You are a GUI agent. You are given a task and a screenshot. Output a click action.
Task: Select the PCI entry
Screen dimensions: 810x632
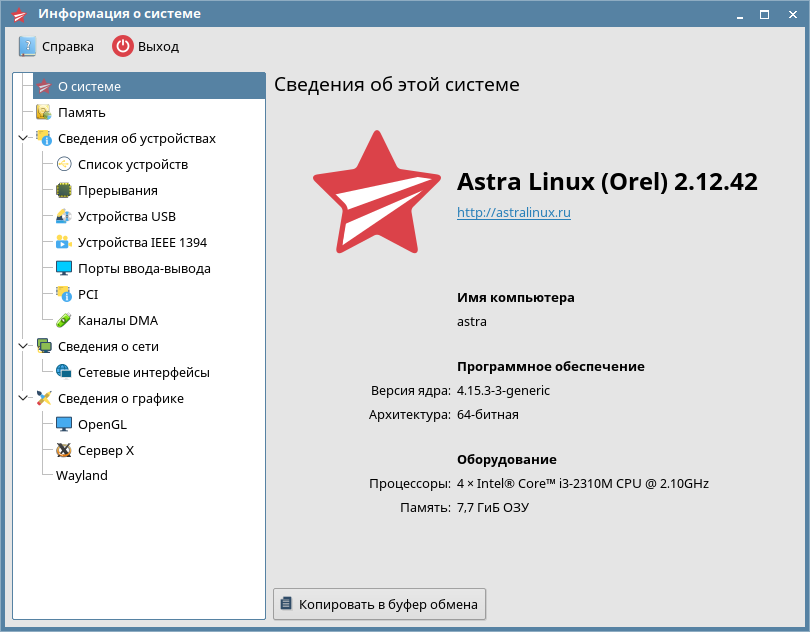tap(88, 294)
